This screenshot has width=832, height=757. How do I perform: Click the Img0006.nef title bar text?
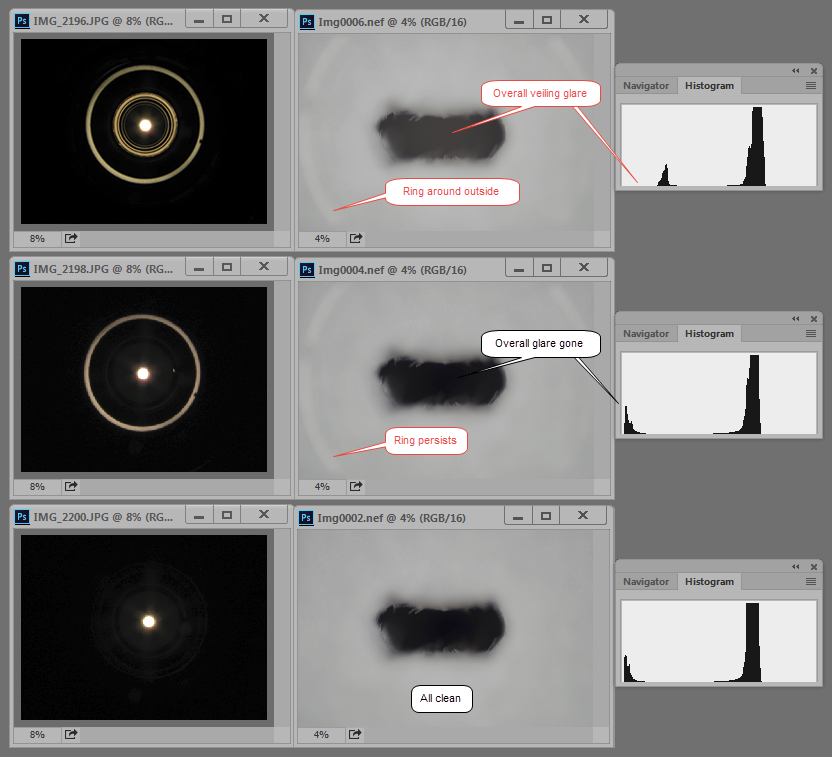click(392, 22)
